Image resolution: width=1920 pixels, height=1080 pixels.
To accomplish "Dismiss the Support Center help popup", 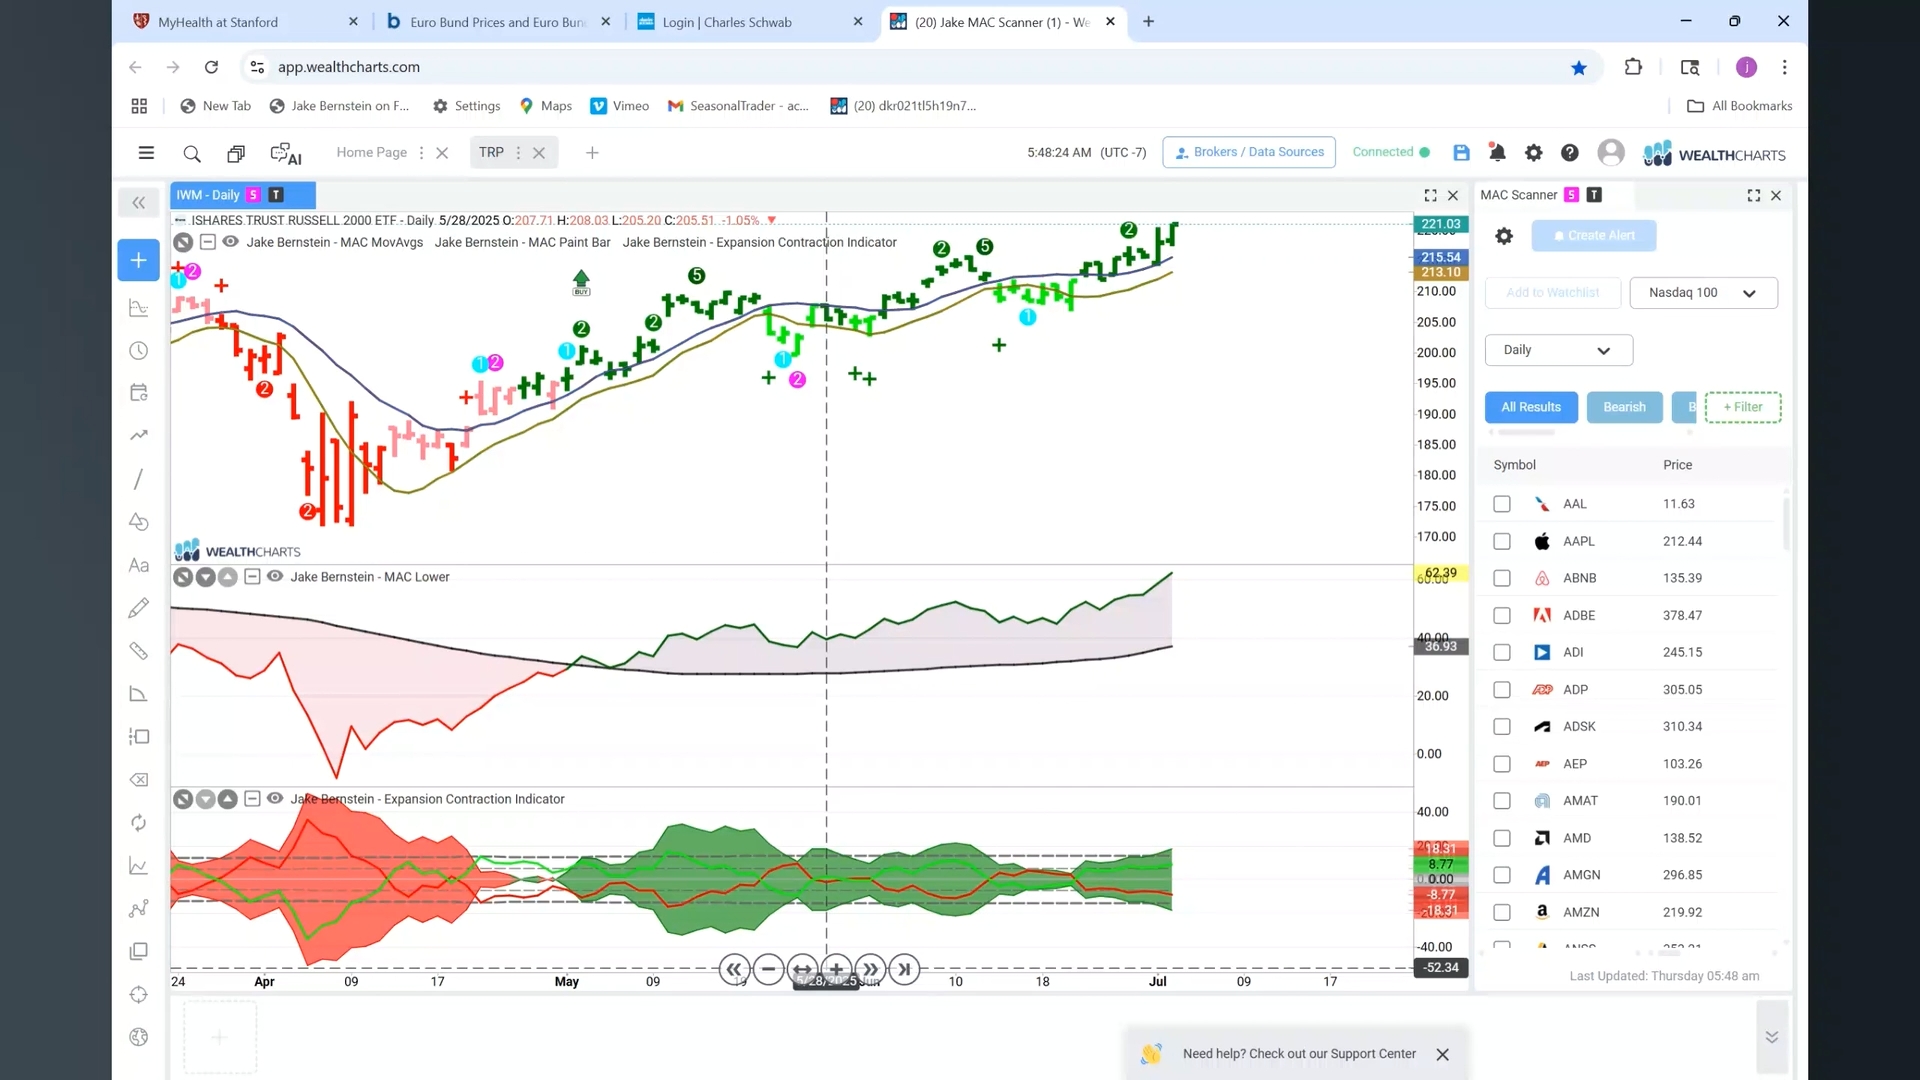I will [1442, 1055].
